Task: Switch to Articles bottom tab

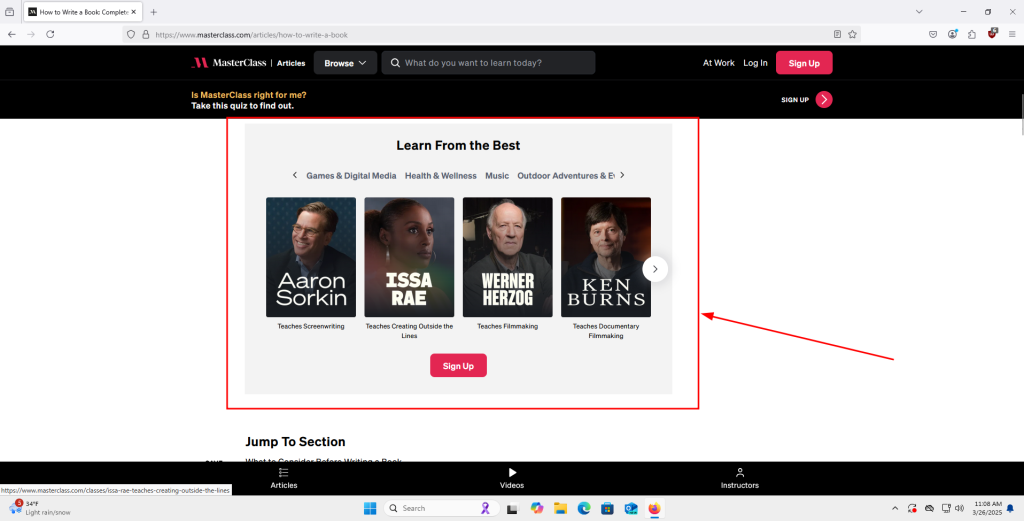Action: (283, 478)
